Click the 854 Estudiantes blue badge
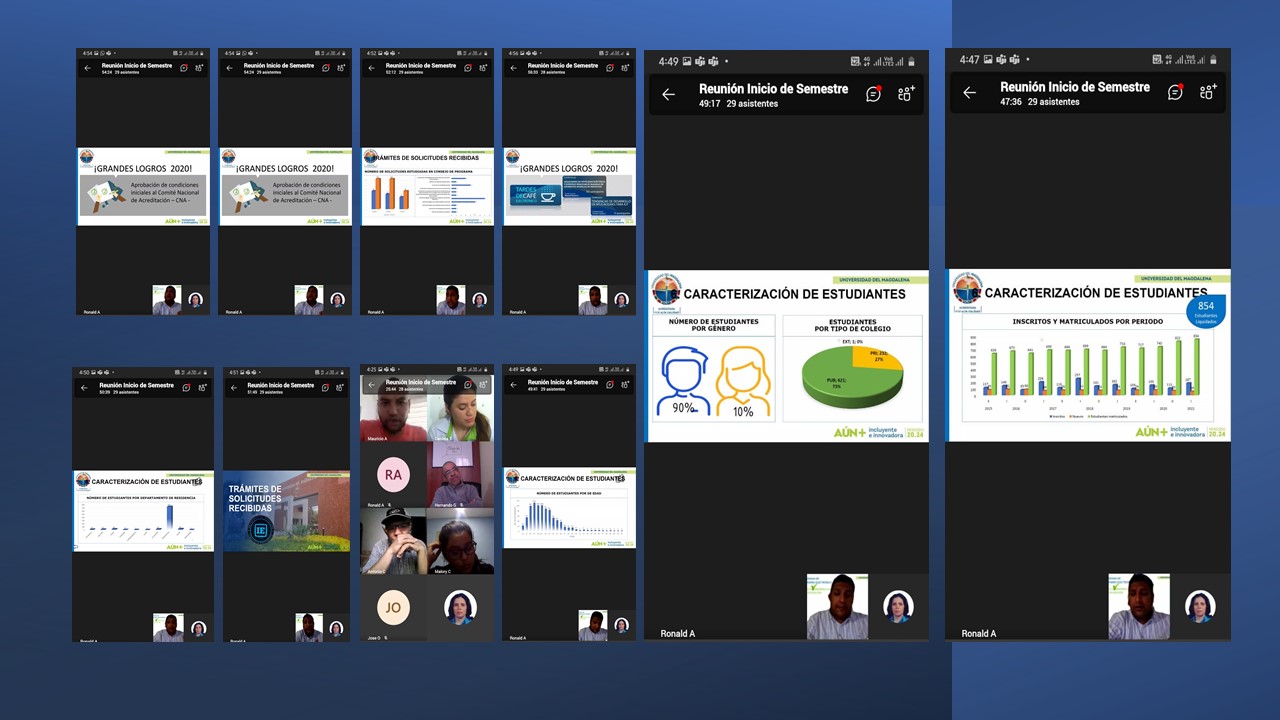 (x=1206, y=310)
